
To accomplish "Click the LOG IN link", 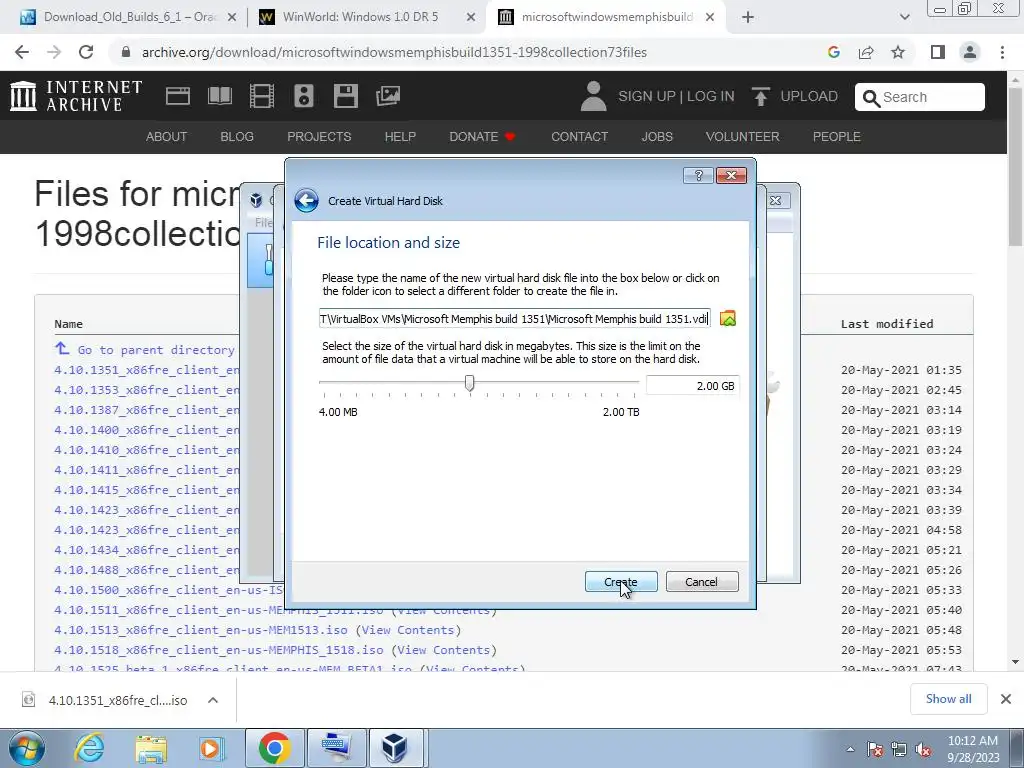I will [711, 96].
